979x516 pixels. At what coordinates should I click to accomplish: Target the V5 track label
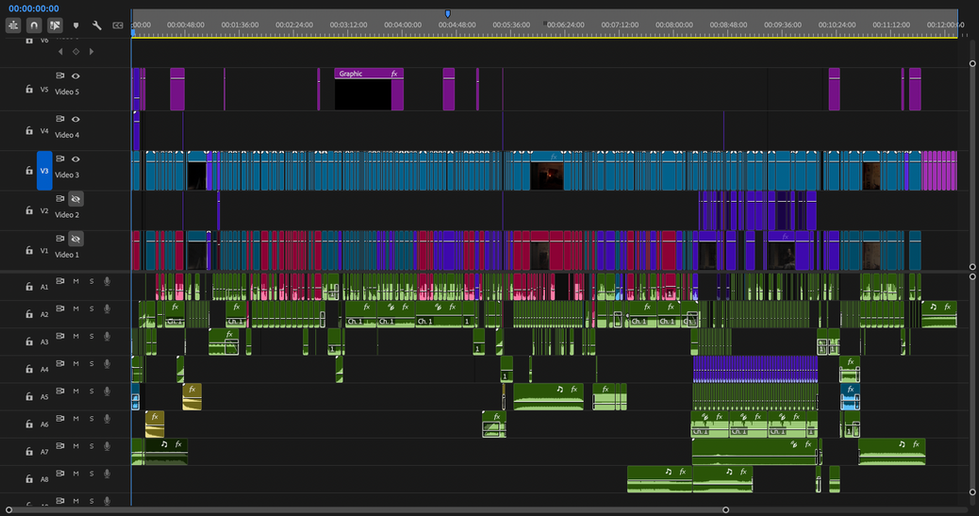(x=44, y=89)
